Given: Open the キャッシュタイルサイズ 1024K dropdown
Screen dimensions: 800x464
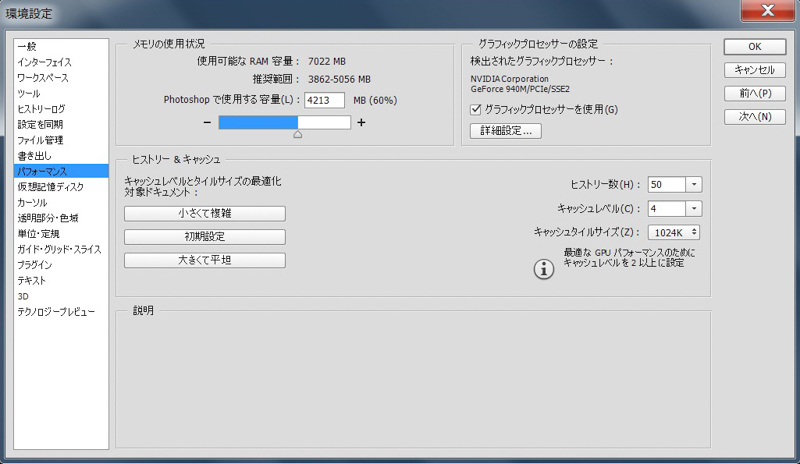Looking at the screenshot, I should click(674, 232).
